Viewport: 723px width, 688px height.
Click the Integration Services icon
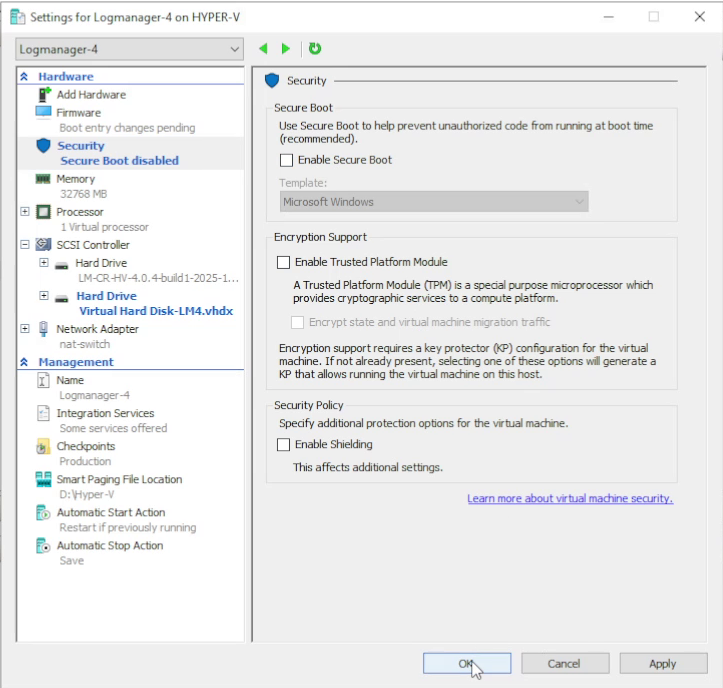(43, 413)
